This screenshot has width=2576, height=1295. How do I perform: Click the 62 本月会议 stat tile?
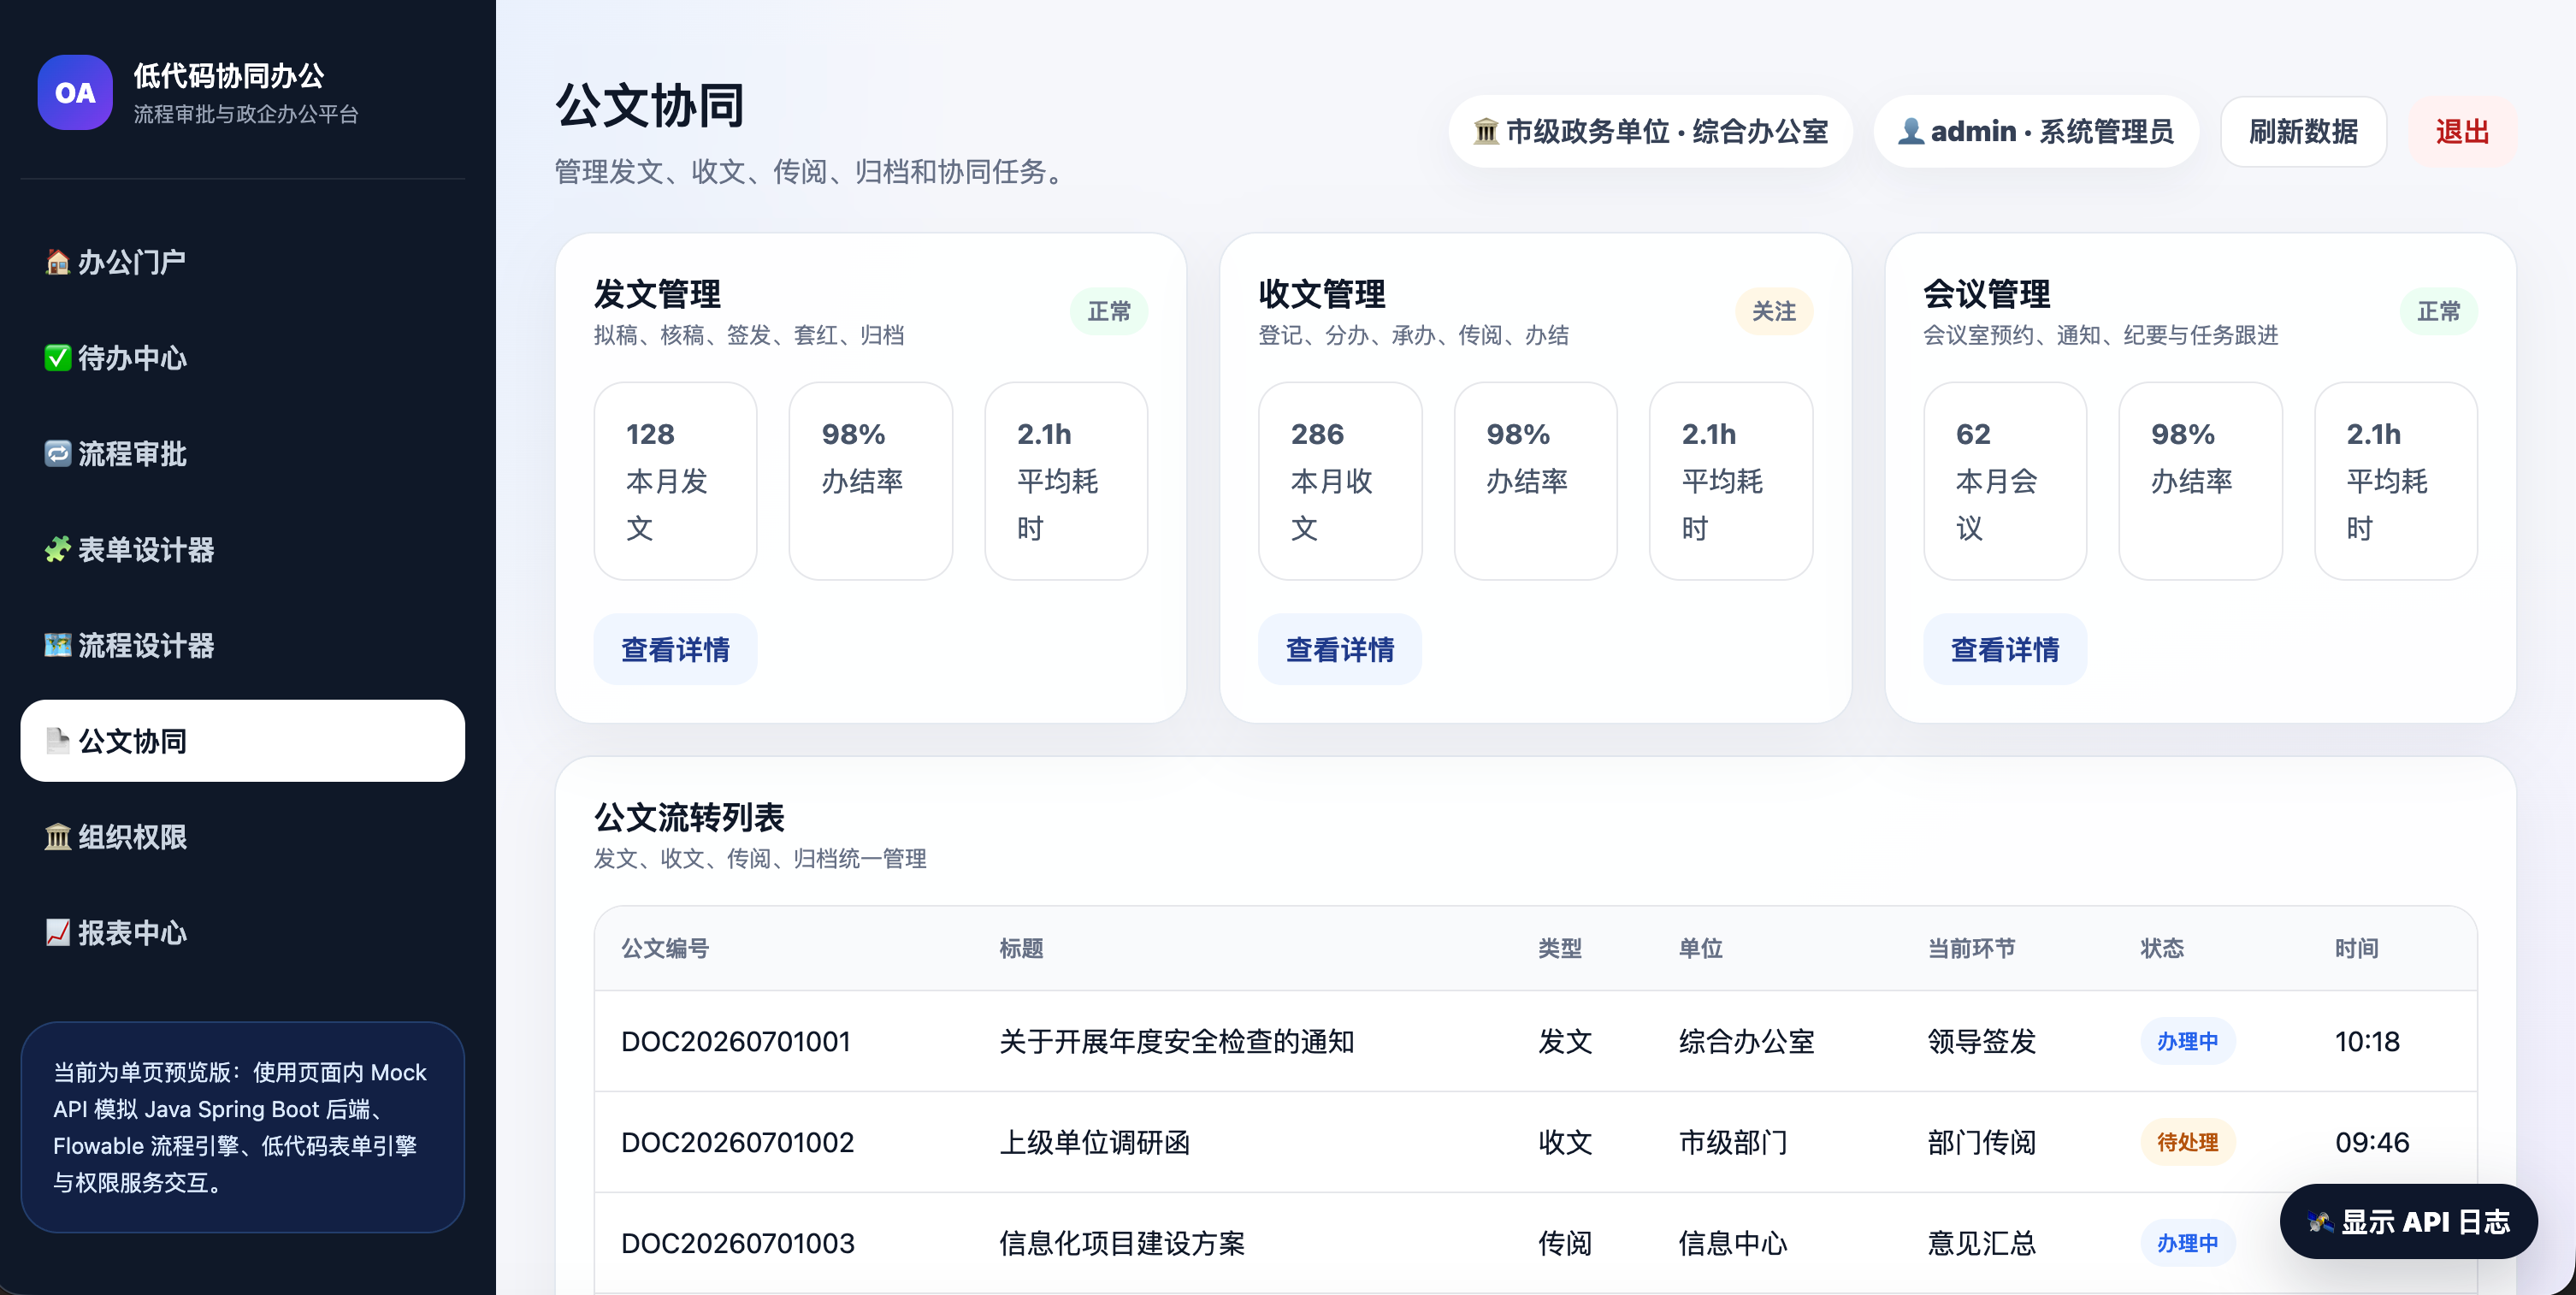pos(2005,481)
